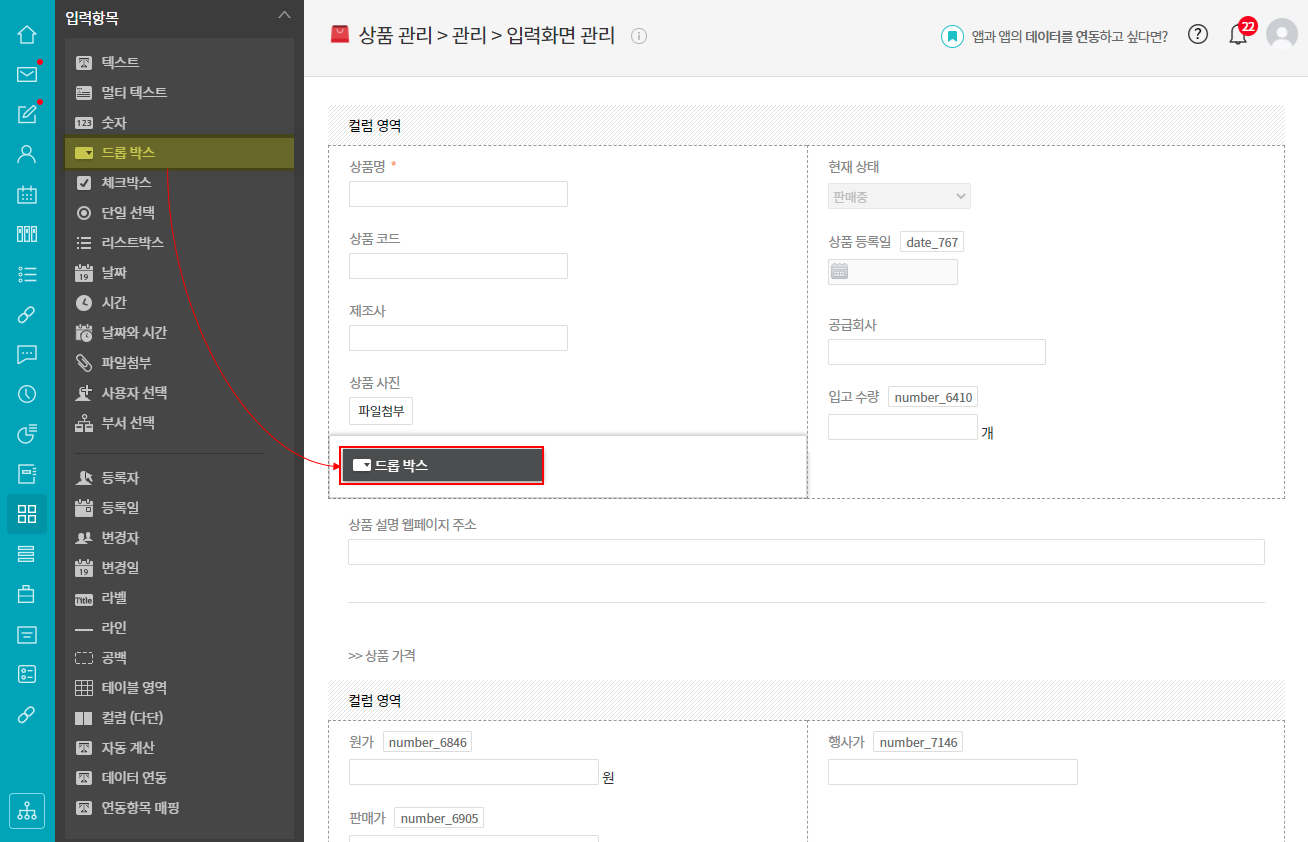Screen dimensions: 1308x842
Task: Select the 드롭 박스 item in list
Action: (x=128, y=153)
